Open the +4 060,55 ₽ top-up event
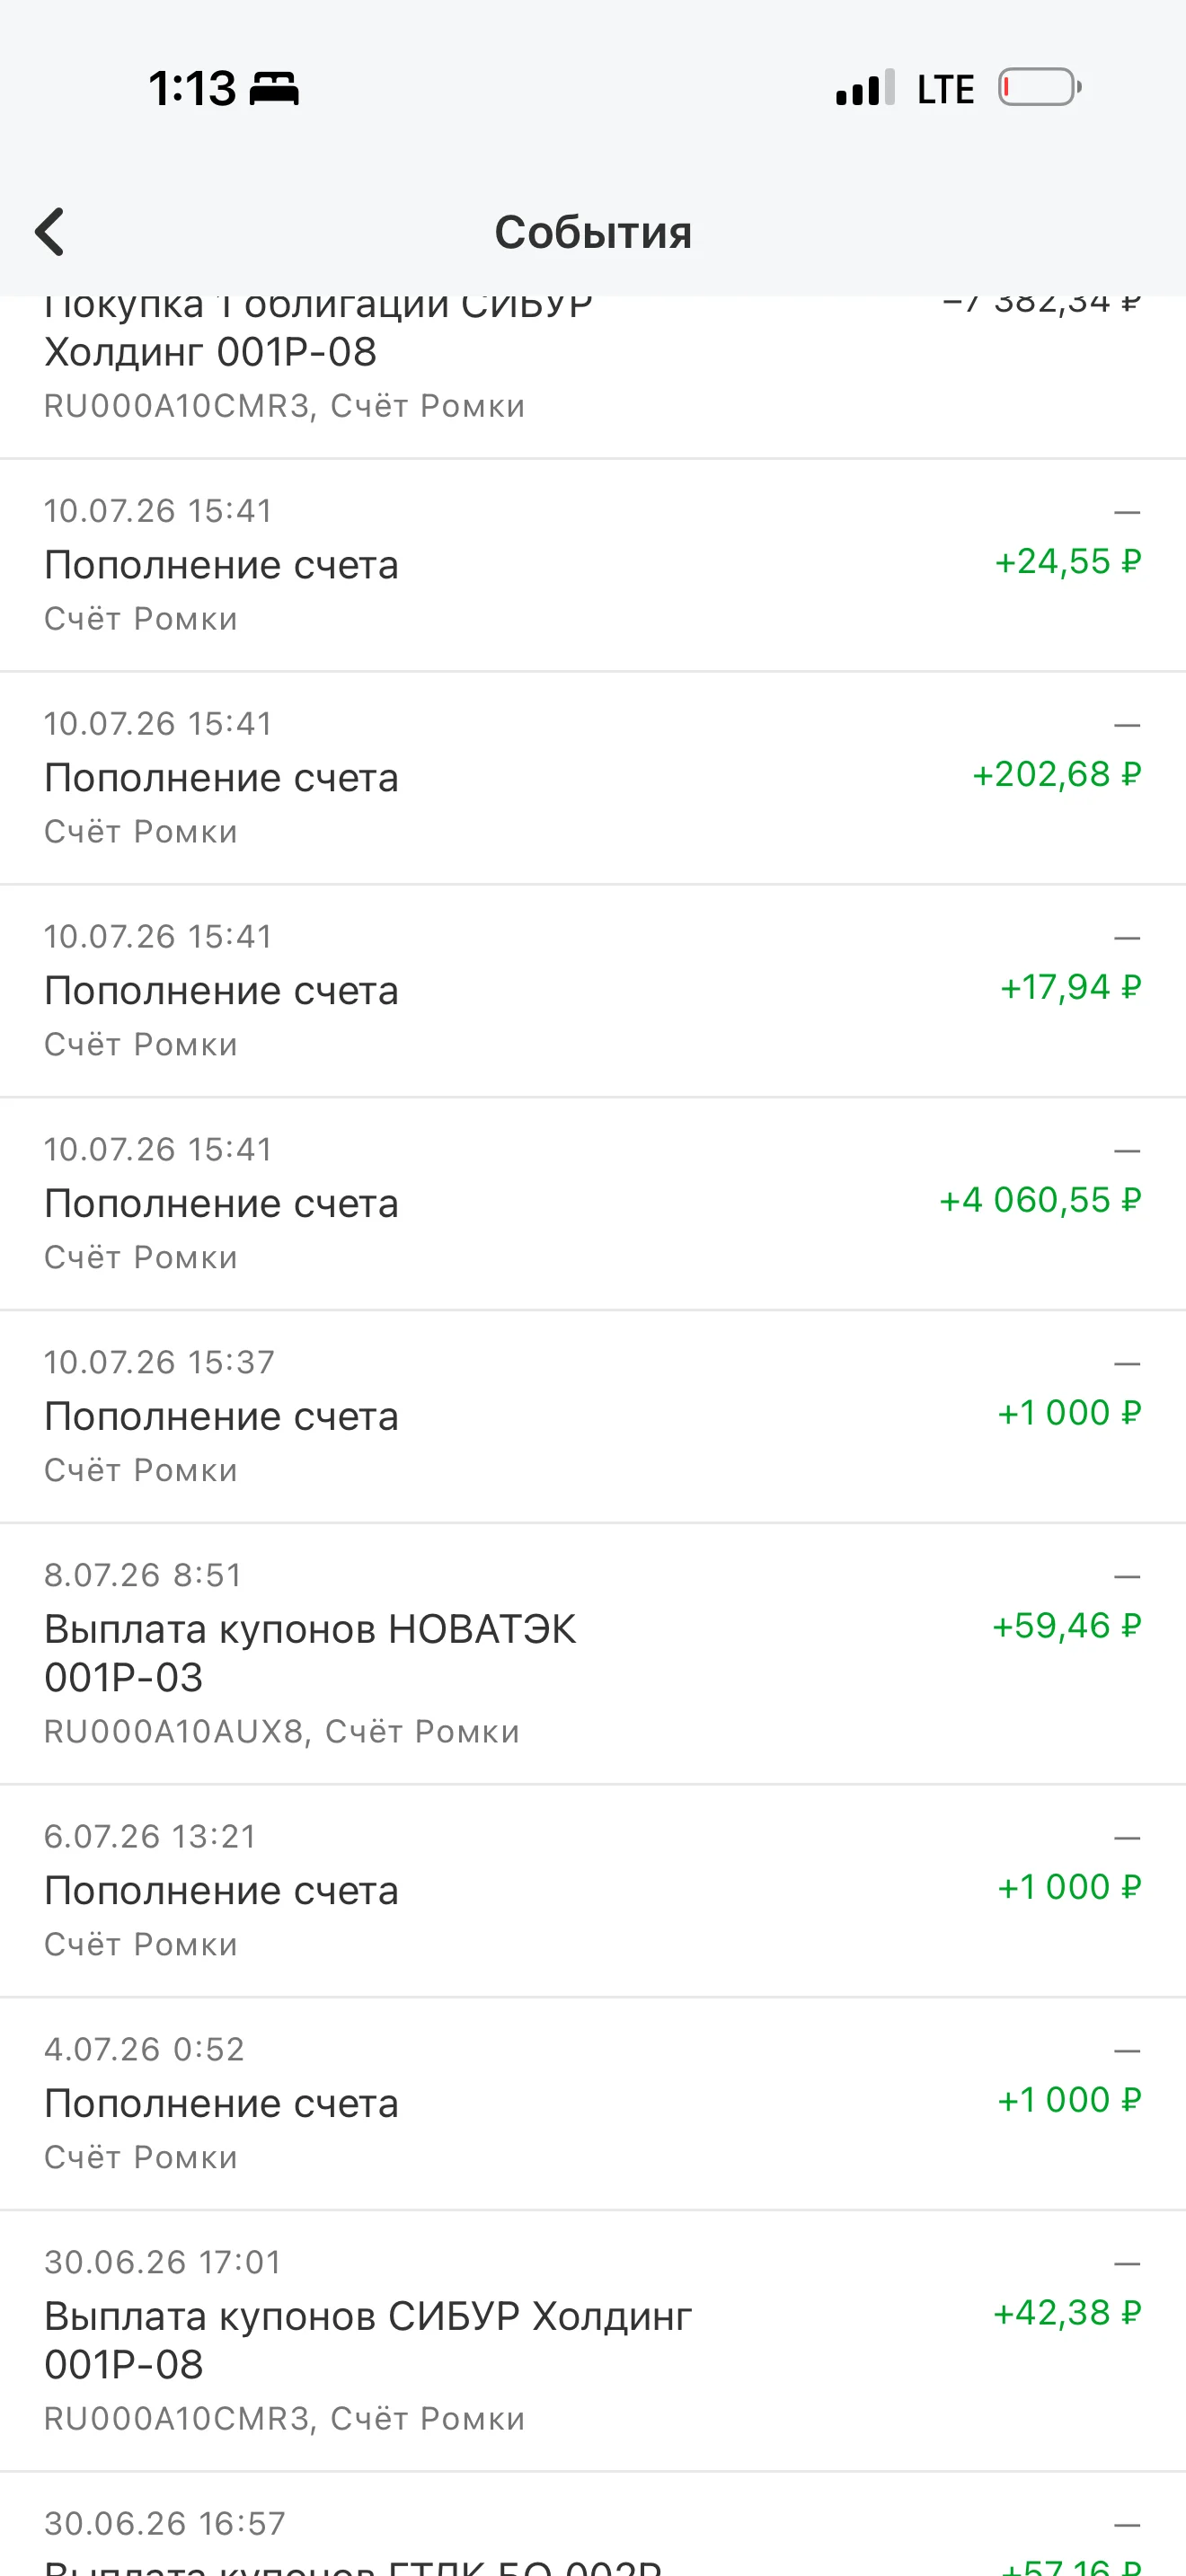The width and height of the screenshot is (1186, 2576). coord(593,1204)
